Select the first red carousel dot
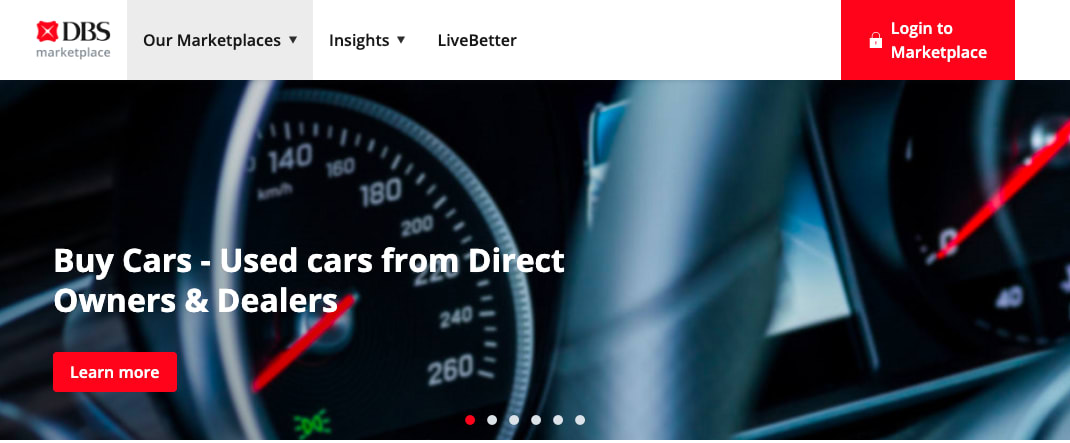The width and height of the screenshot is (1070, 443). [x=470, y=420]
